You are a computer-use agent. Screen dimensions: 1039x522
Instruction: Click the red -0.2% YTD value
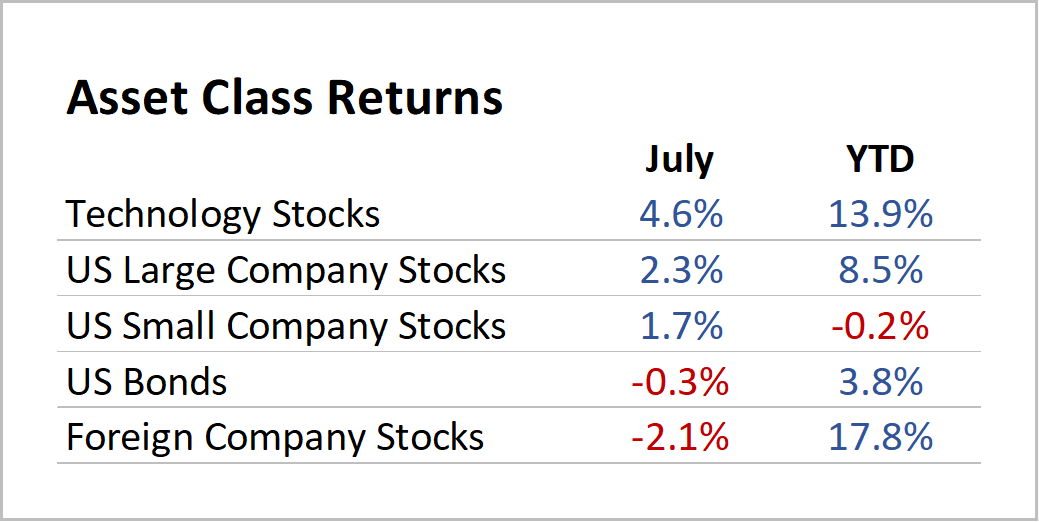pos(879,326)
